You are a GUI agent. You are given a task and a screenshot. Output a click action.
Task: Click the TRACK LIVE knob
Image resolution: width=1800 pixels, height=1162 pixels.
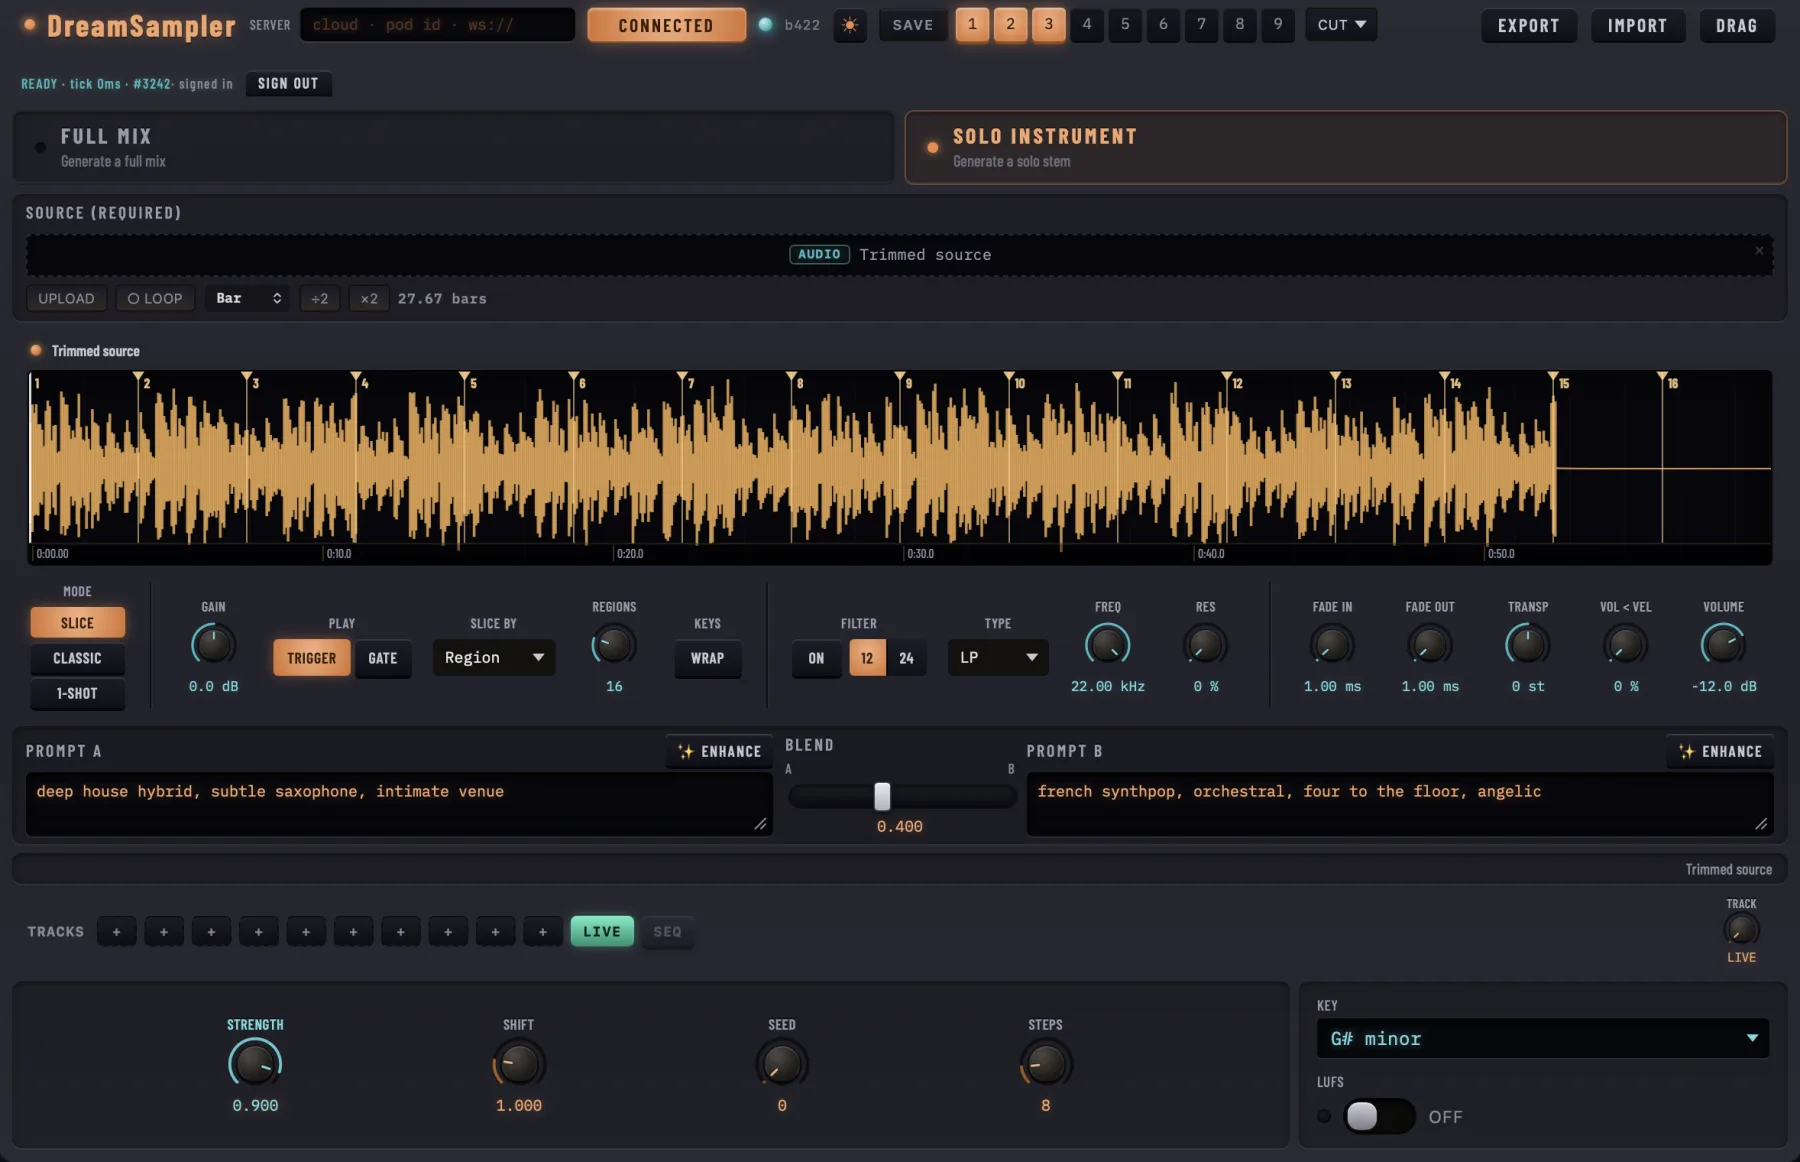[1741, 930]
